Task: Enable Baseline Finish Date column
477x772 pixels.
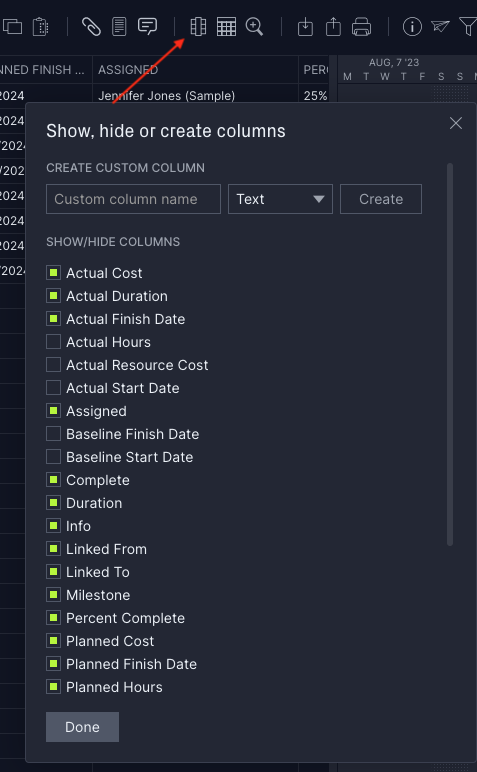Action: pos(53,434)
